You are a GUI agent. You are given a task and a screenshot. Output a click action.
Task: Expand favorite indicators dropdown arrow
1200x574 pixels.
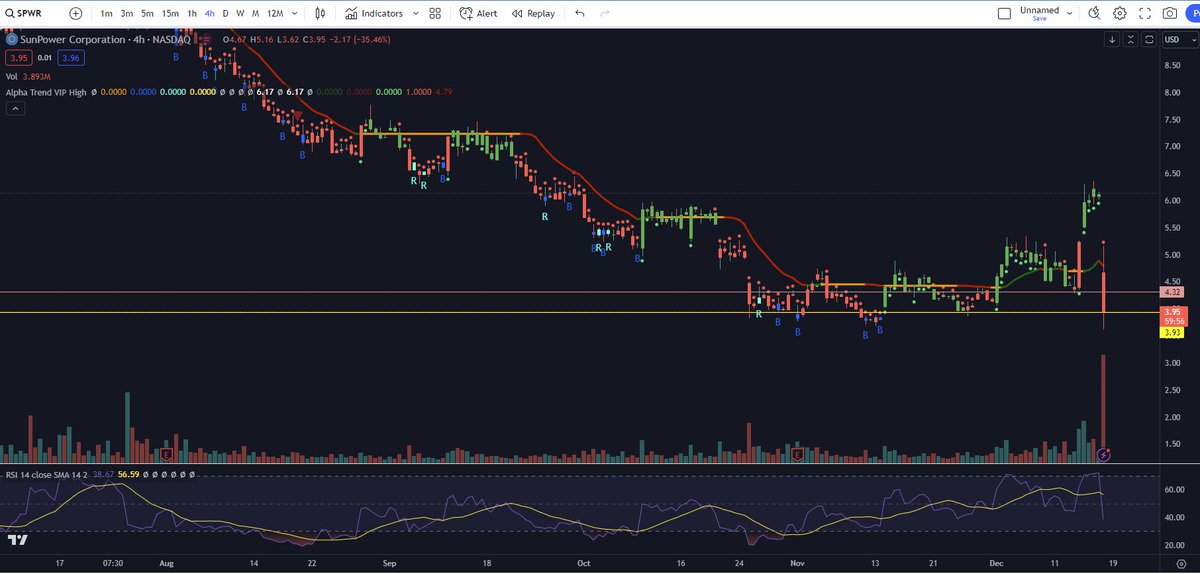click(414, 14)
